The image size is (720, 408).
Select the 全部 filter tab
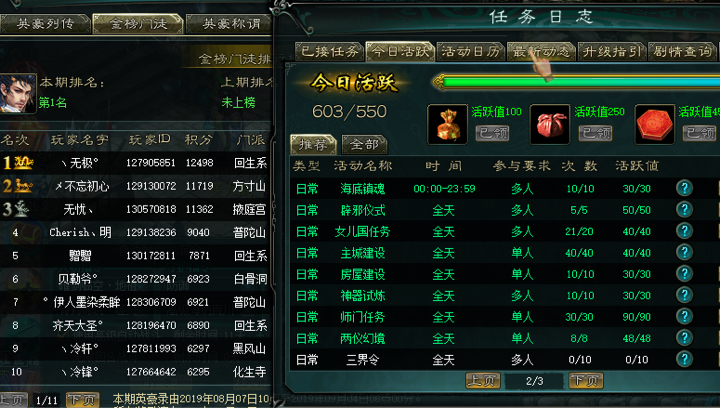364,145
